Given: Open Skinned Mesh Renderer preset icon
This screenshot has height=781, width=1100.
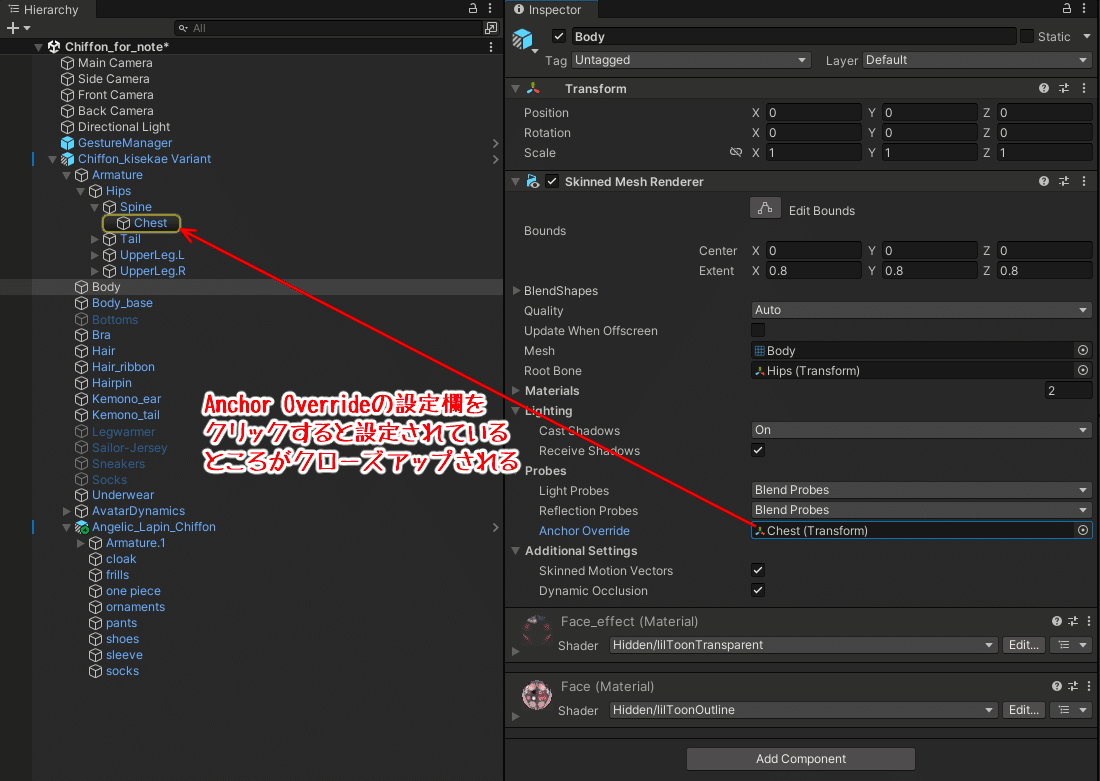Looking at the screenshot, I should [x=1064, y=181].
